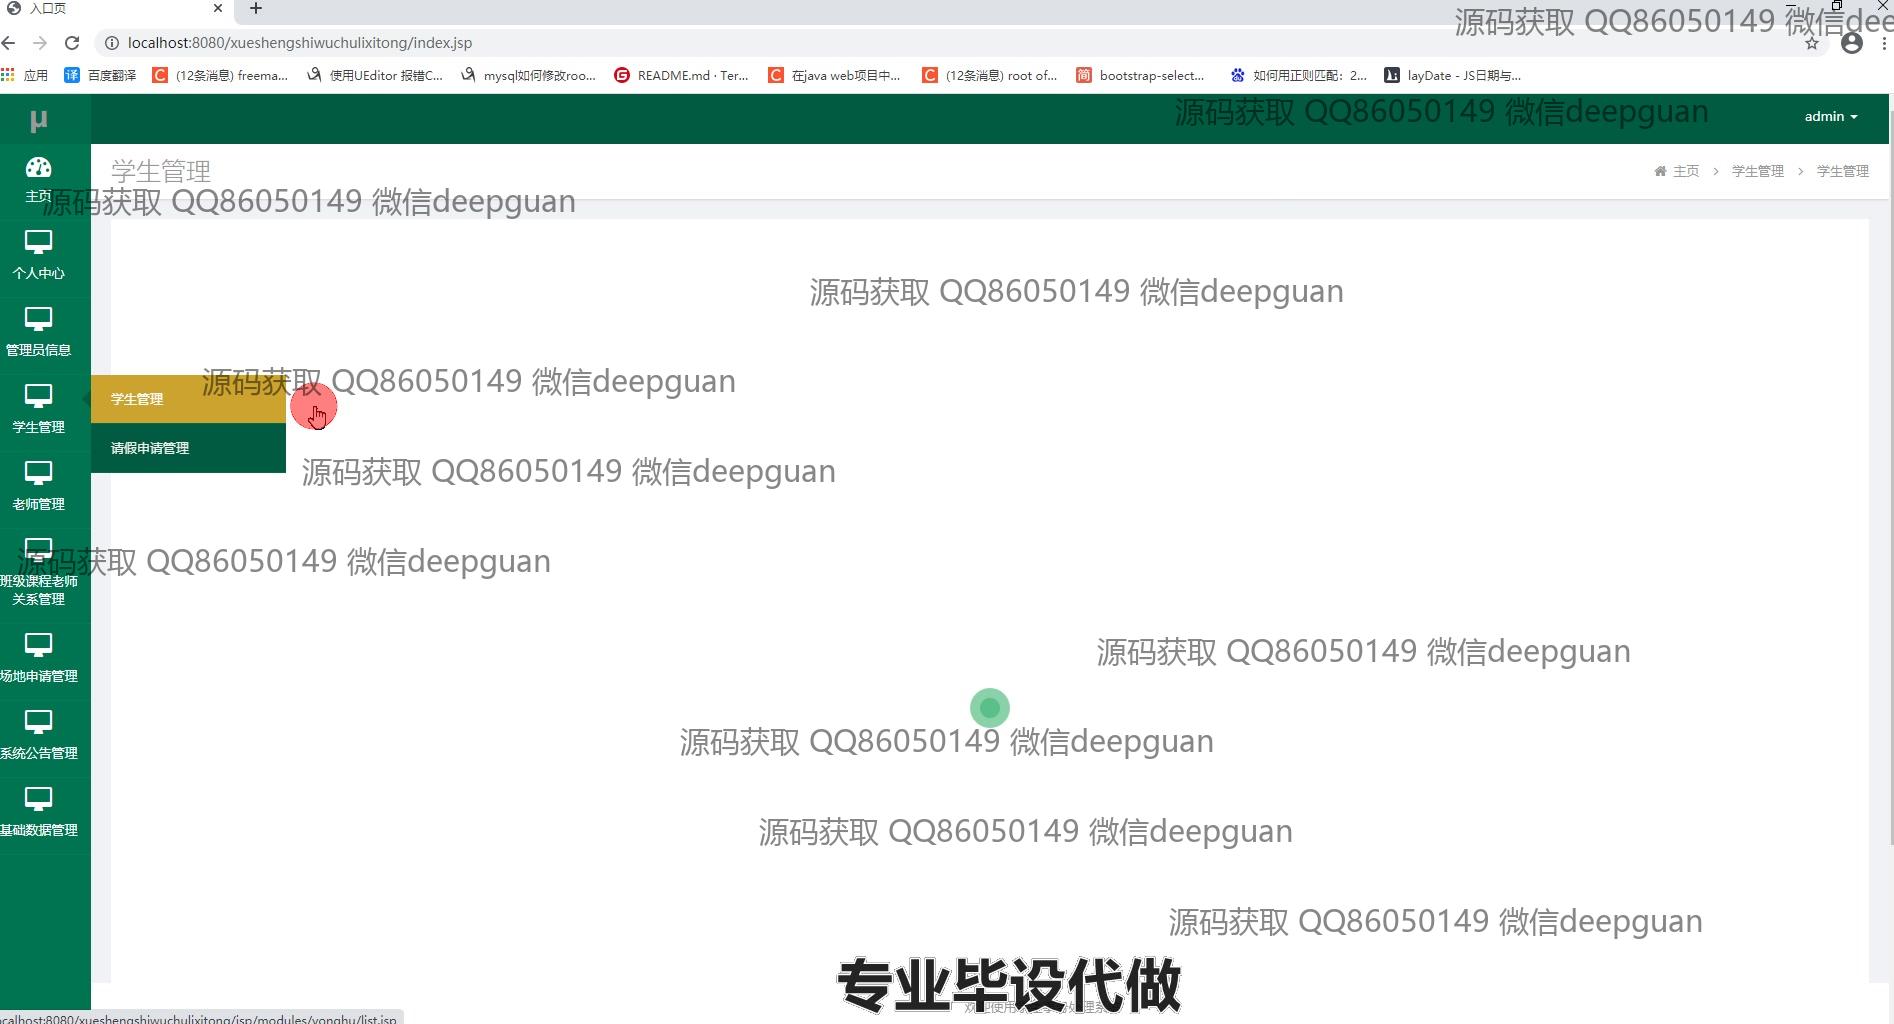Open the README.md bookmark
The width and height of the screenshot is (1894, 1024).
pos(681,75)
